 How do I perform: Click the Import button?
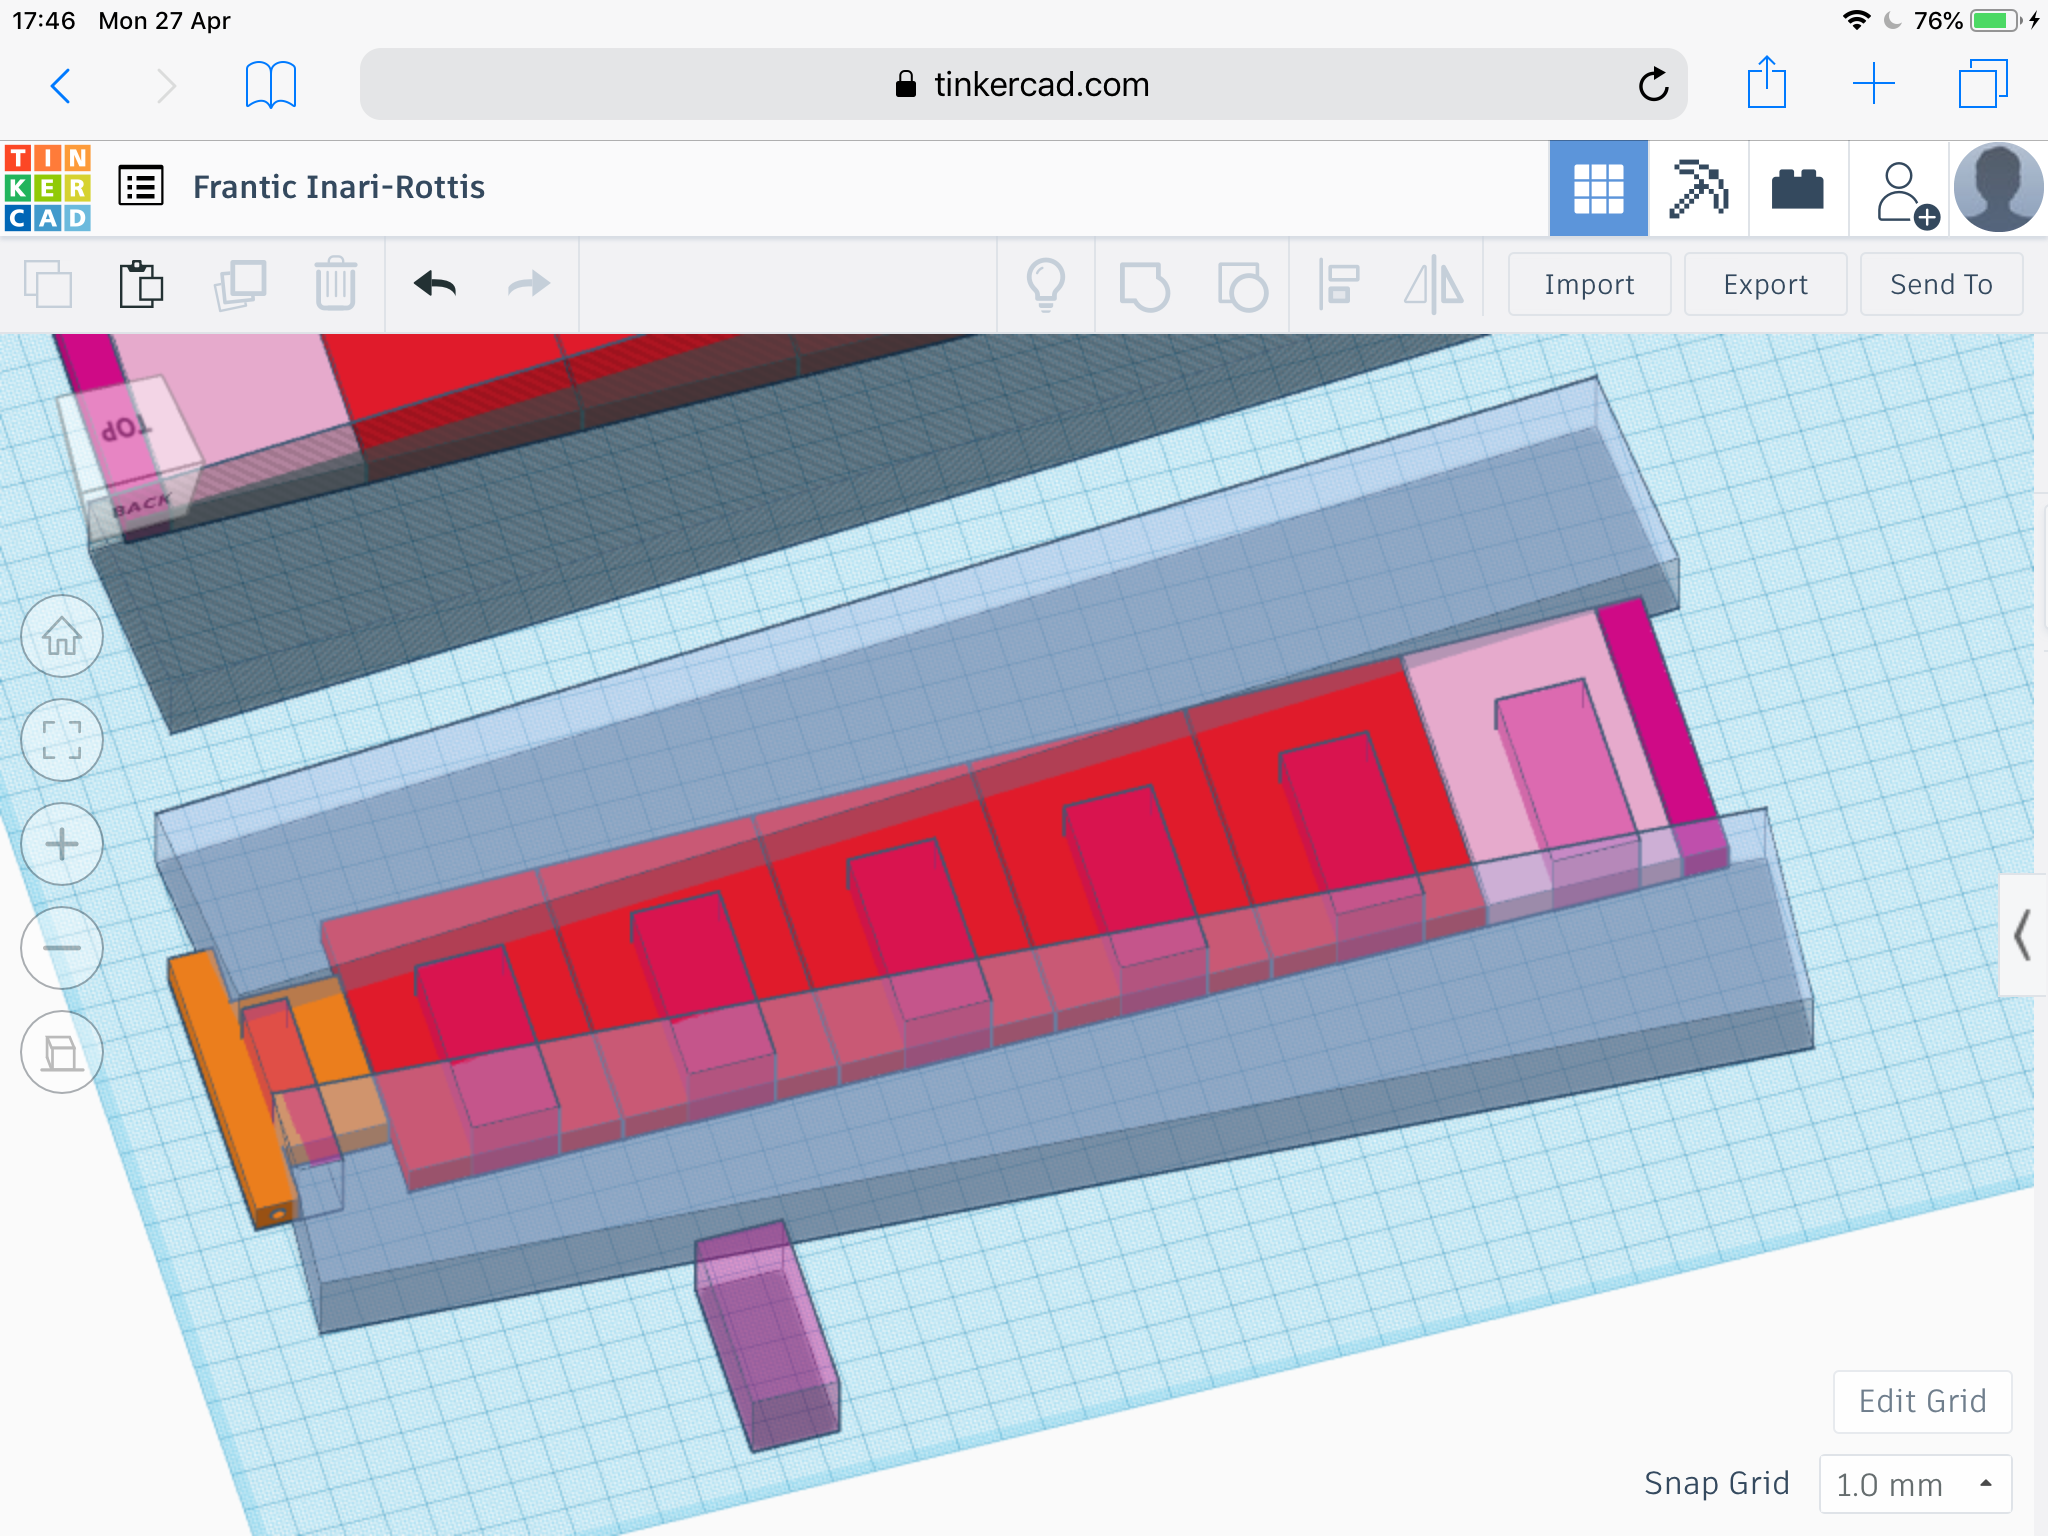[1589, 285]
